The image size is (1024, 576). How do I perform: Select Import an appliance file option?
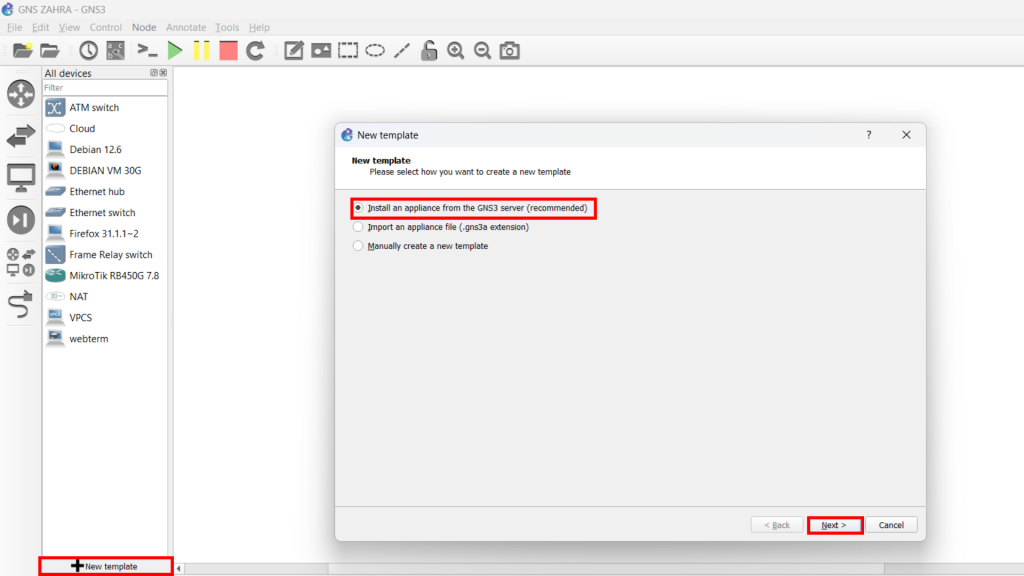[x=359, y=227]
